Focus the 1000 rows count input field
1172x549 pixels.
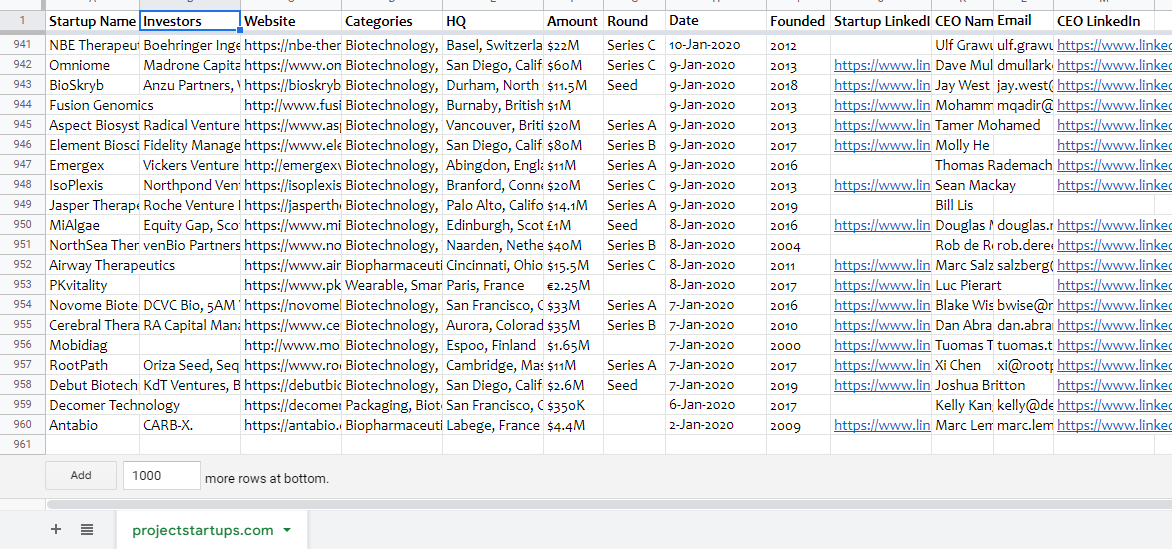(161, 476)
